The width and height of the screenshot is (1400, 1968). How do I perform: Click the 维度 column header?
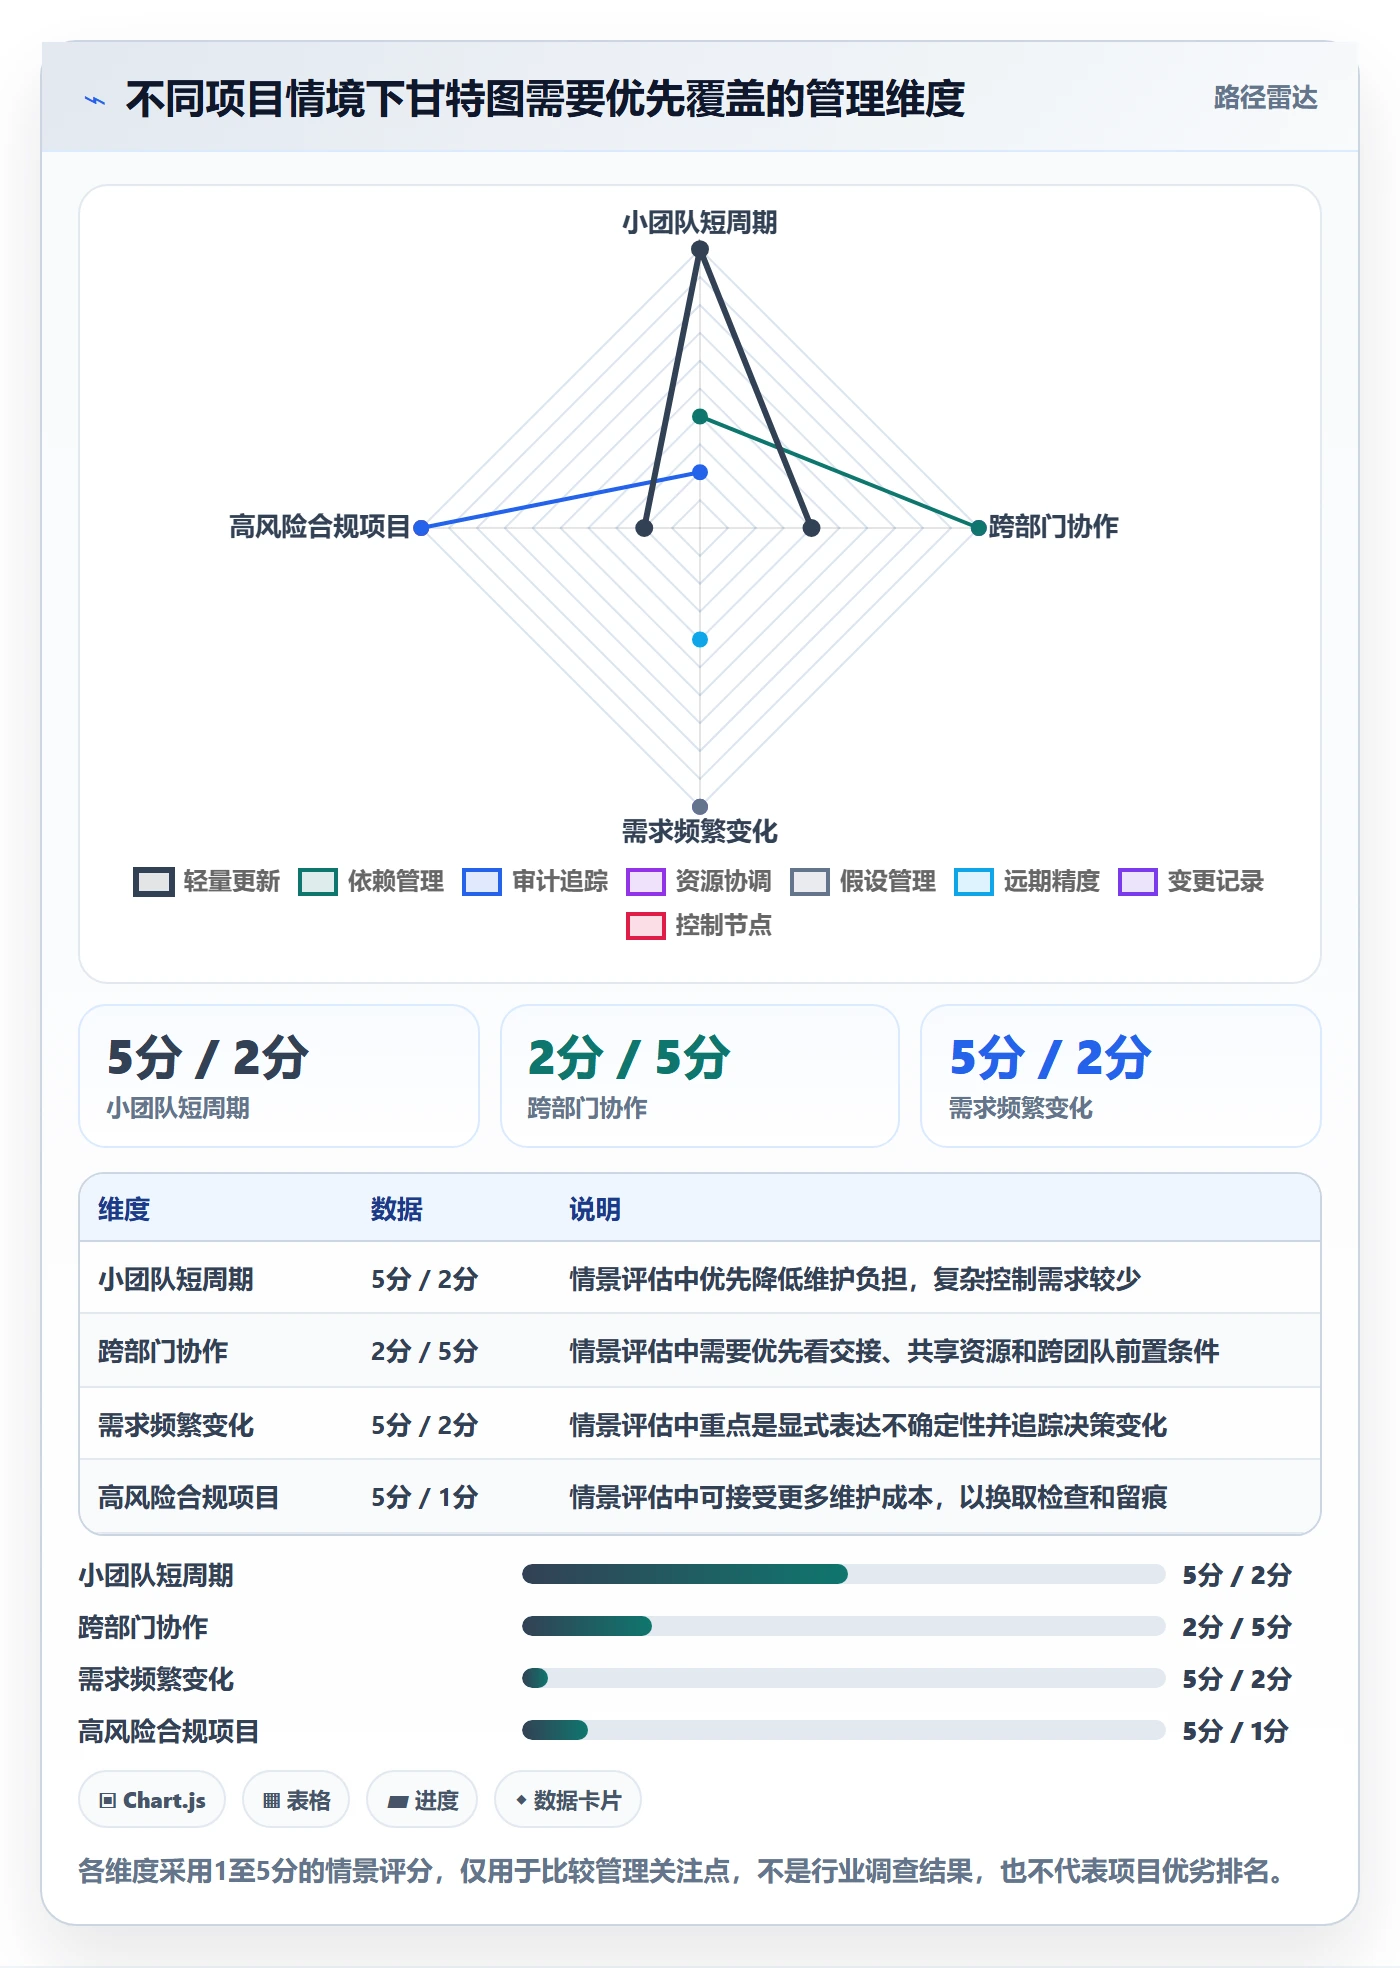click(124, 1209)
